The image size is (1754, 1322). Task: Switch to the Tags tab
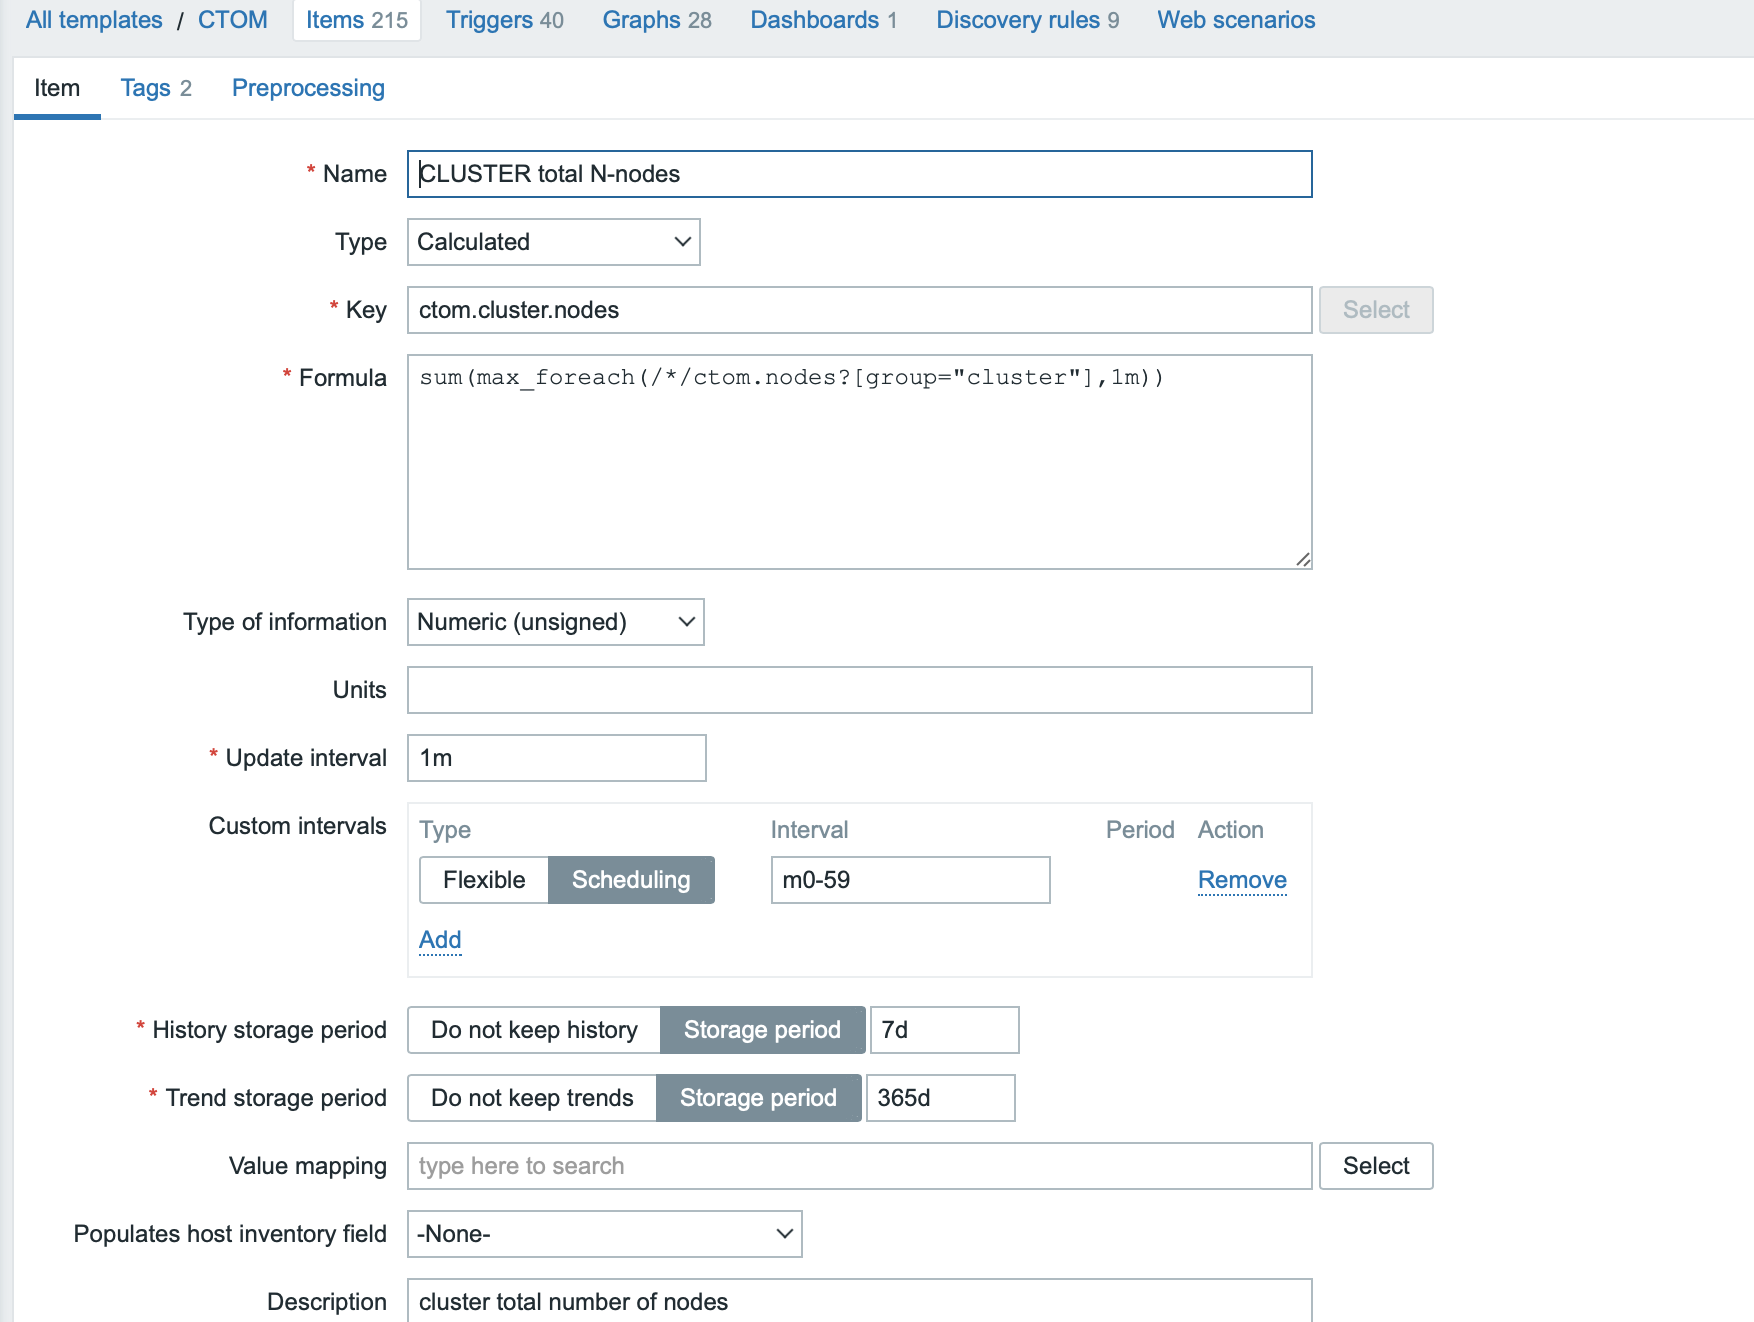[x=155, y=88]
